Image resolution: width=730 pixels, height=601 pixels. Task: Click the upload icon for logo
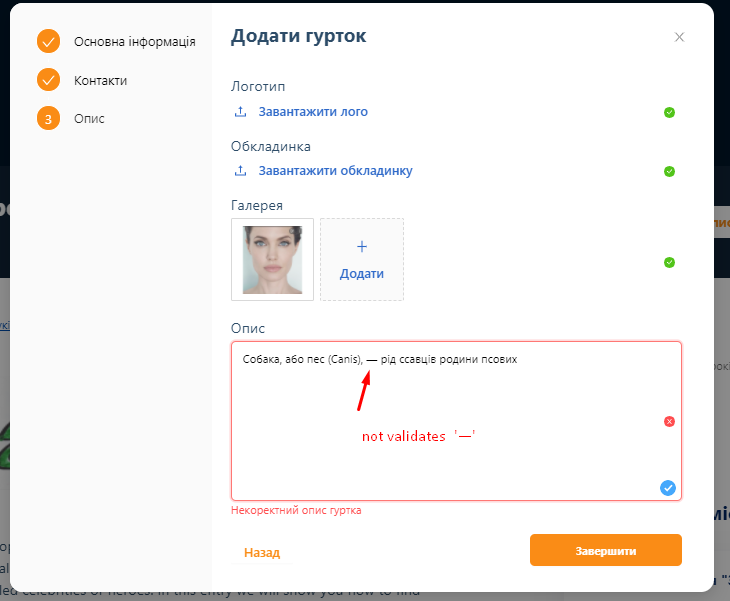240,112
